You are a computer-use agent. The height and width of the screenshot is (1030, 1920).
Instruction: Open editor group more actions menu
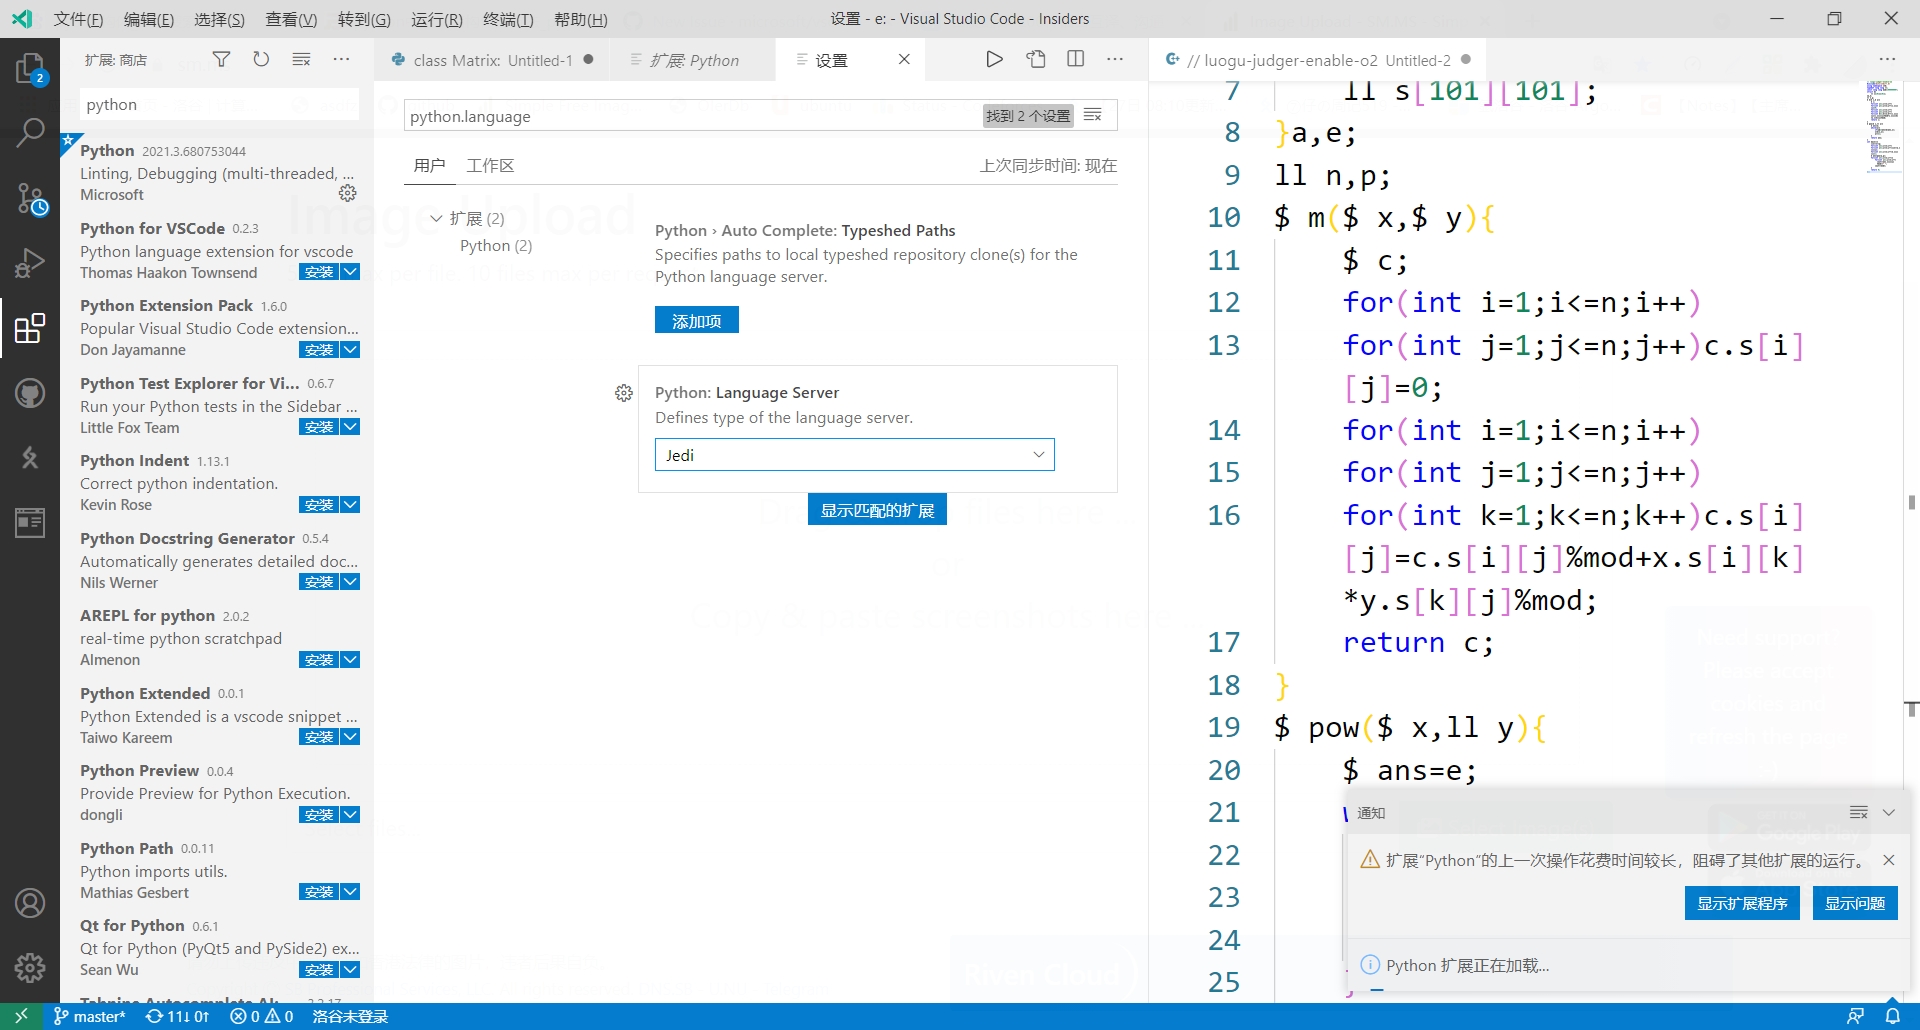[1115, 60]
